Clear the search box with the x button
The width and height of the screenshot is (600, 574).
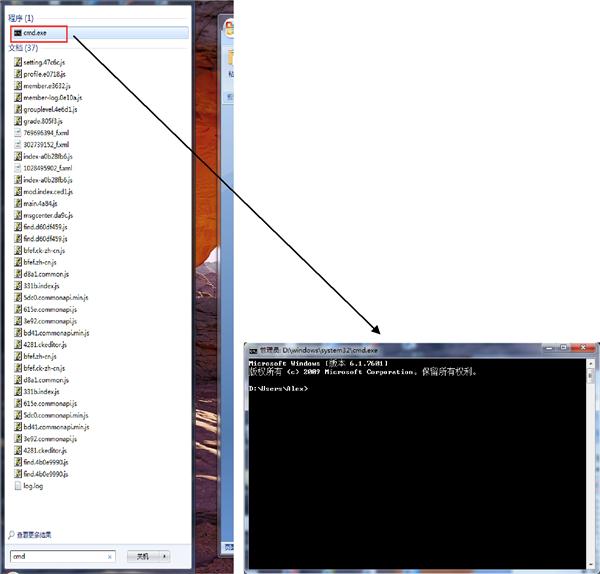(x=110, y=557)
